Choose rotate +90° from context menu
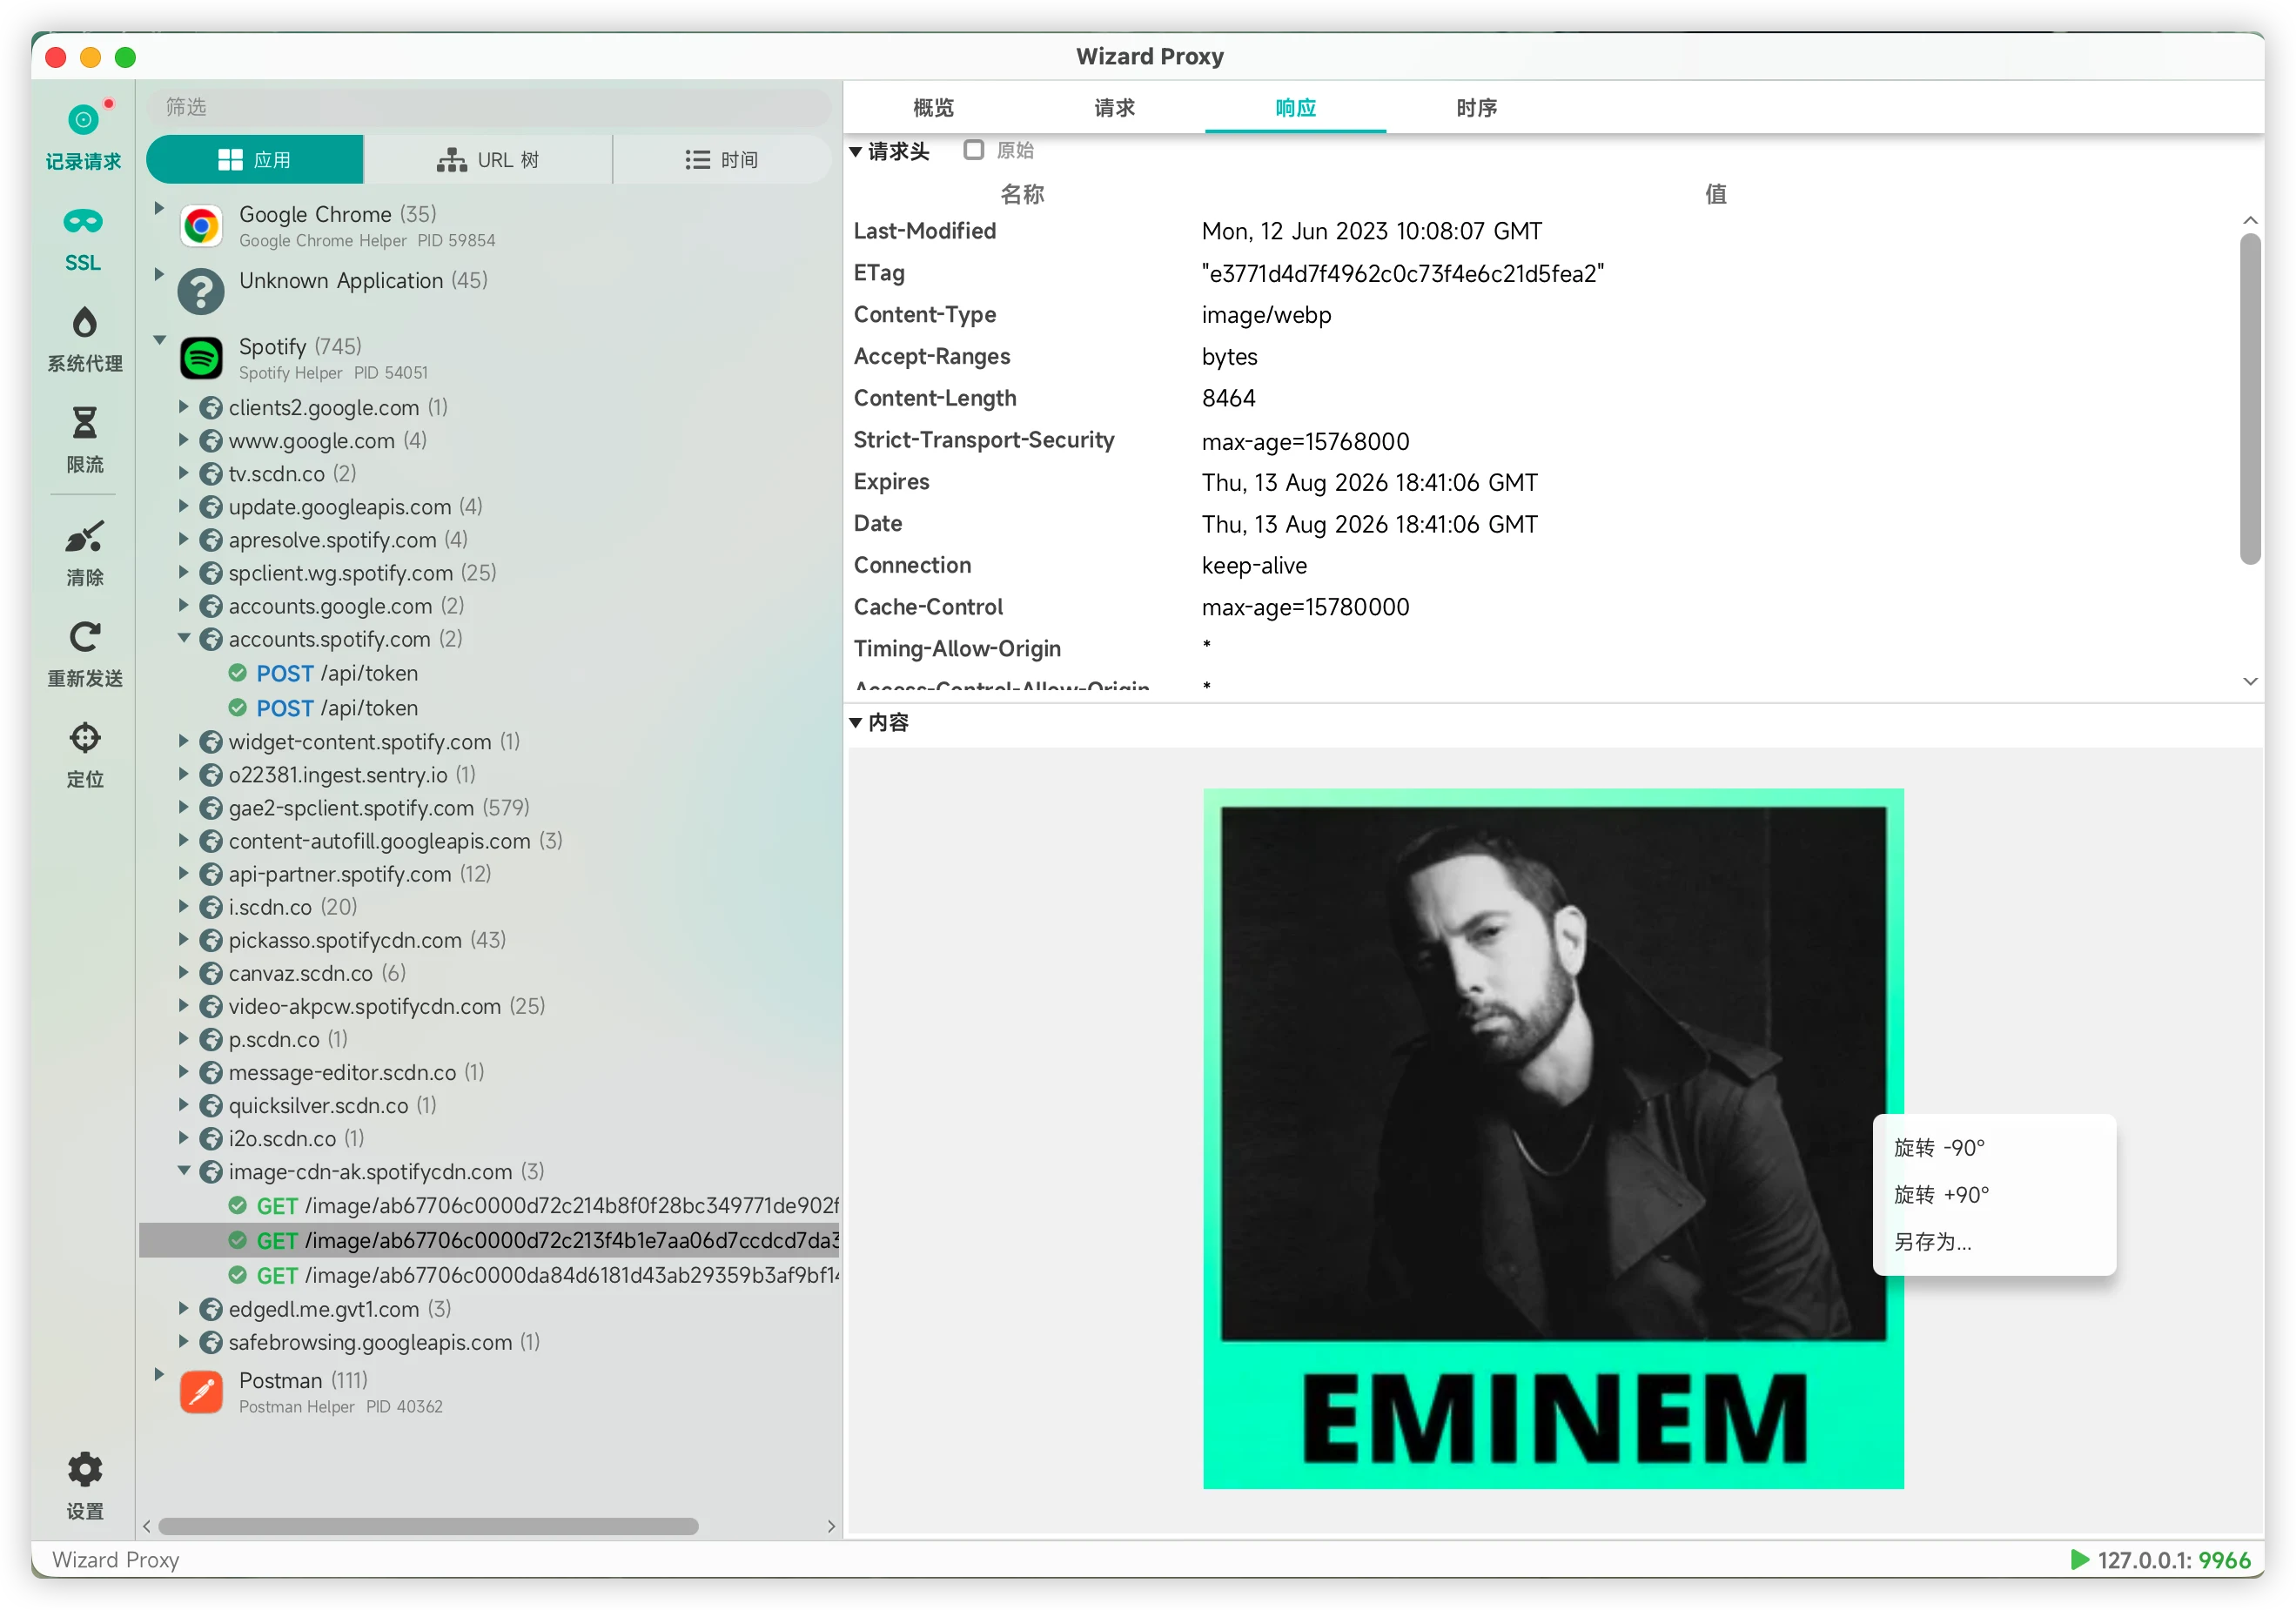This screenshot has height=1610, width=2296. (1994, 1195)
